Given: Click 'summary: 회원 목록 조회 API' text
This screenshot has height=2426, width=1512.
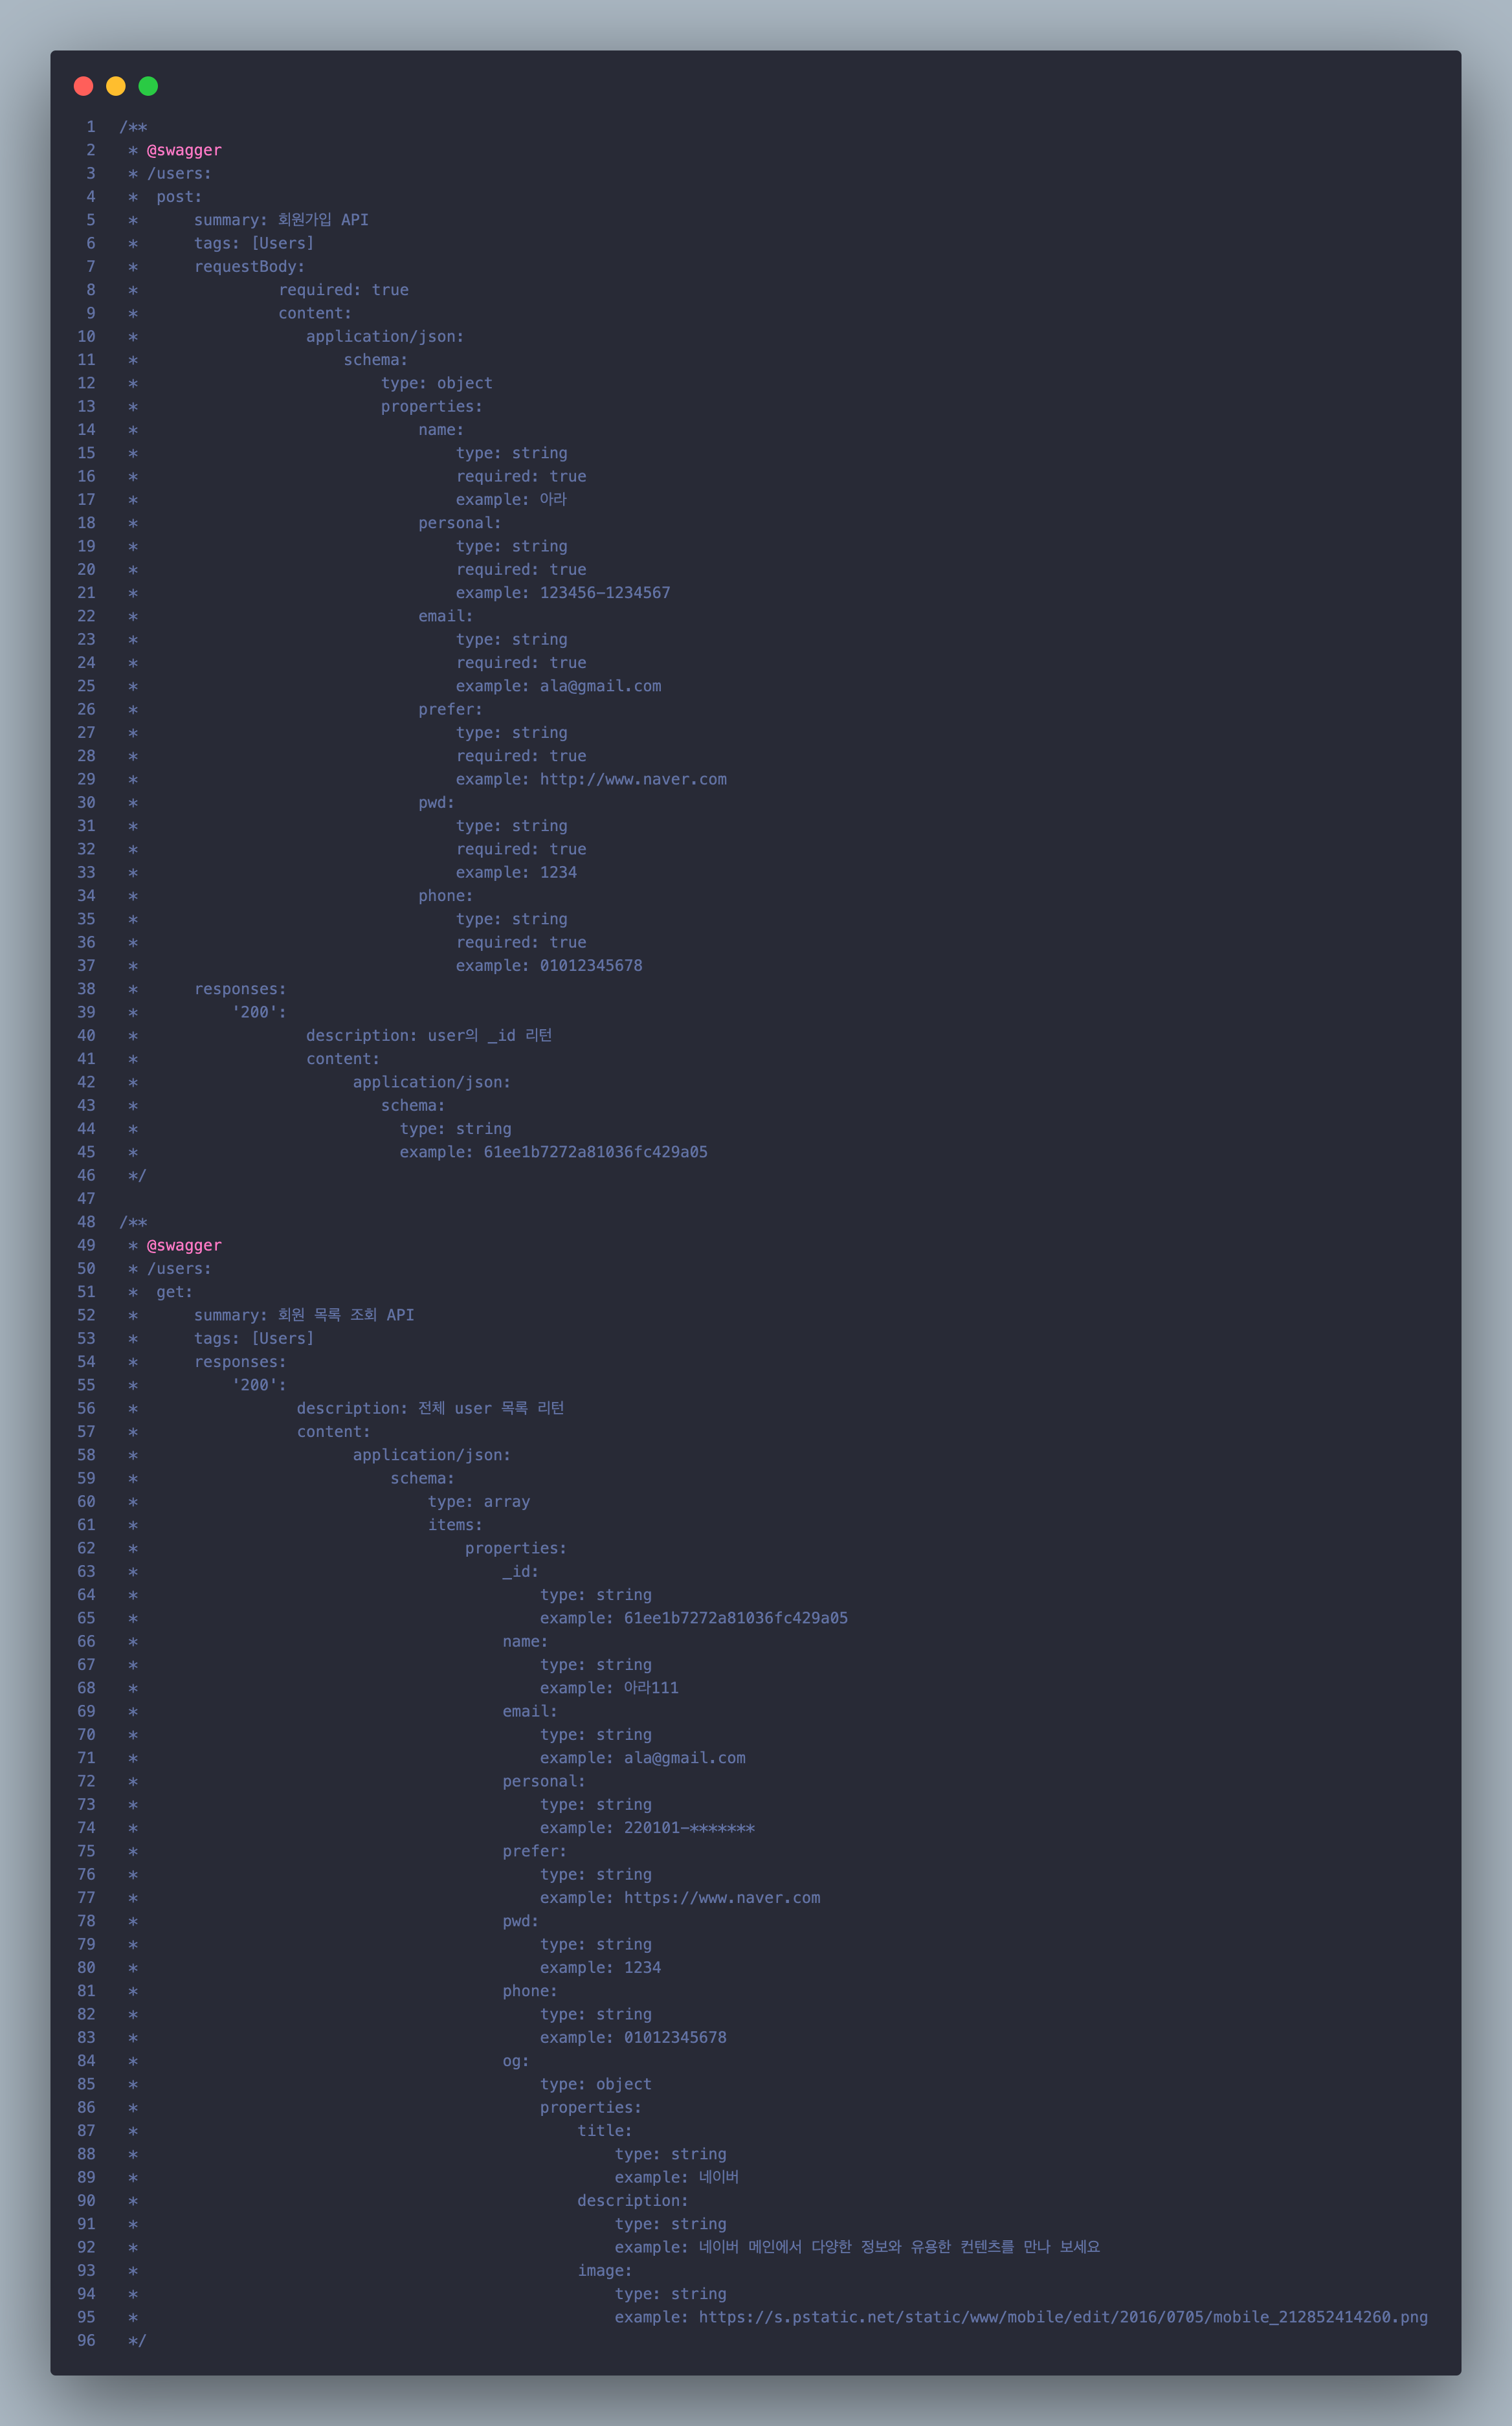Looking at the screenshot, I should [304, 1315].
